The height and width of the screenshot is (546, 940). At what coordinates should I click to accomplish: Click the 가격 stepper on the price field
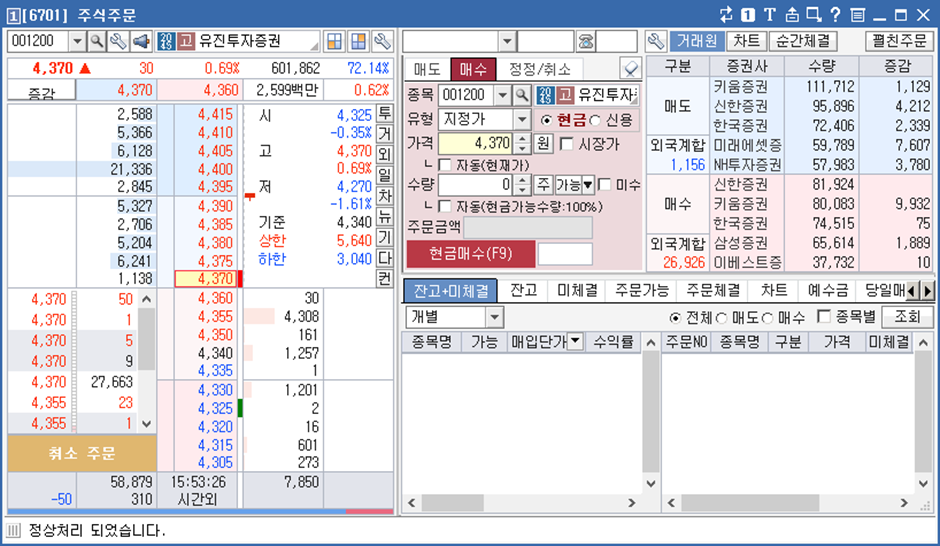520,144
